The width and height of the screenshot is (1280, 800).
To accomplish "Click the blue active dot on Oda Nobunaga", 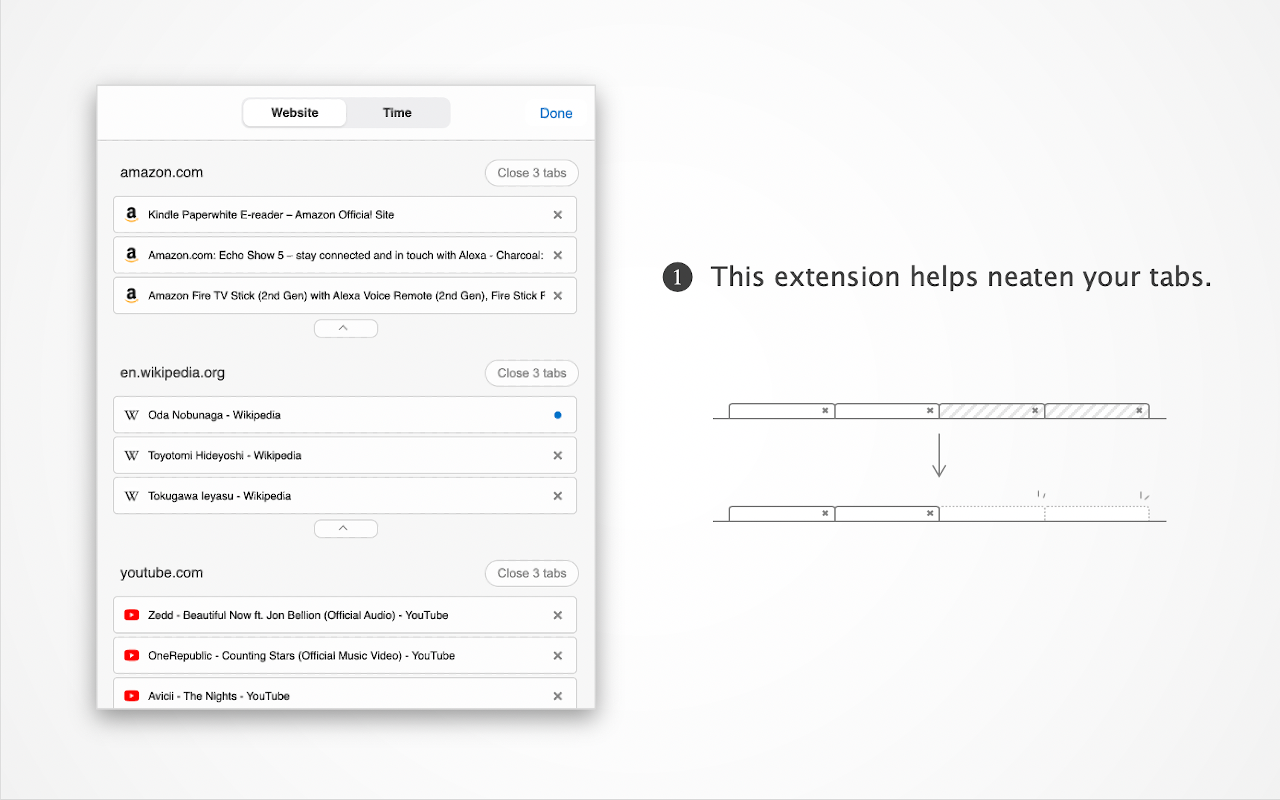I will (558, 415).
